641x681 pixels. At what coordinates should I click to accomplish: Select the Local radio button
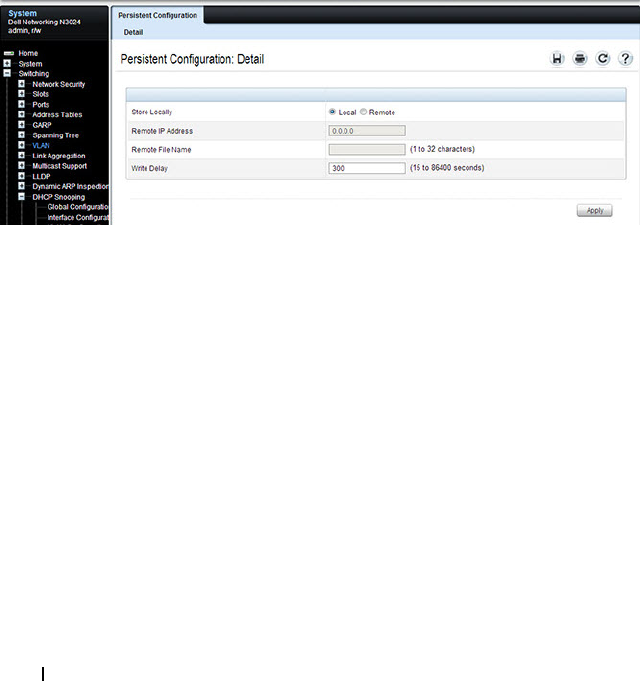(x=332, y=112)
